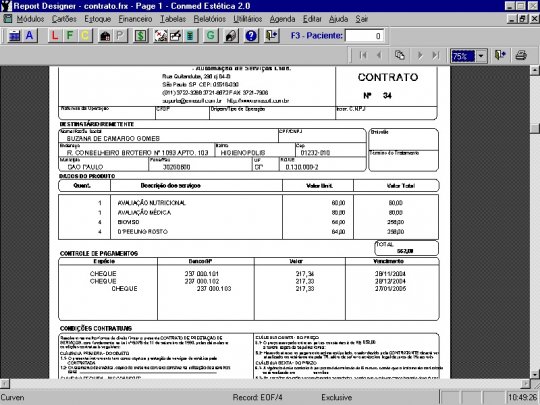This screenshot has height=405, width=540.
Task: Click the calculator icon in the toolbar
Action: [x=14, y=35]
